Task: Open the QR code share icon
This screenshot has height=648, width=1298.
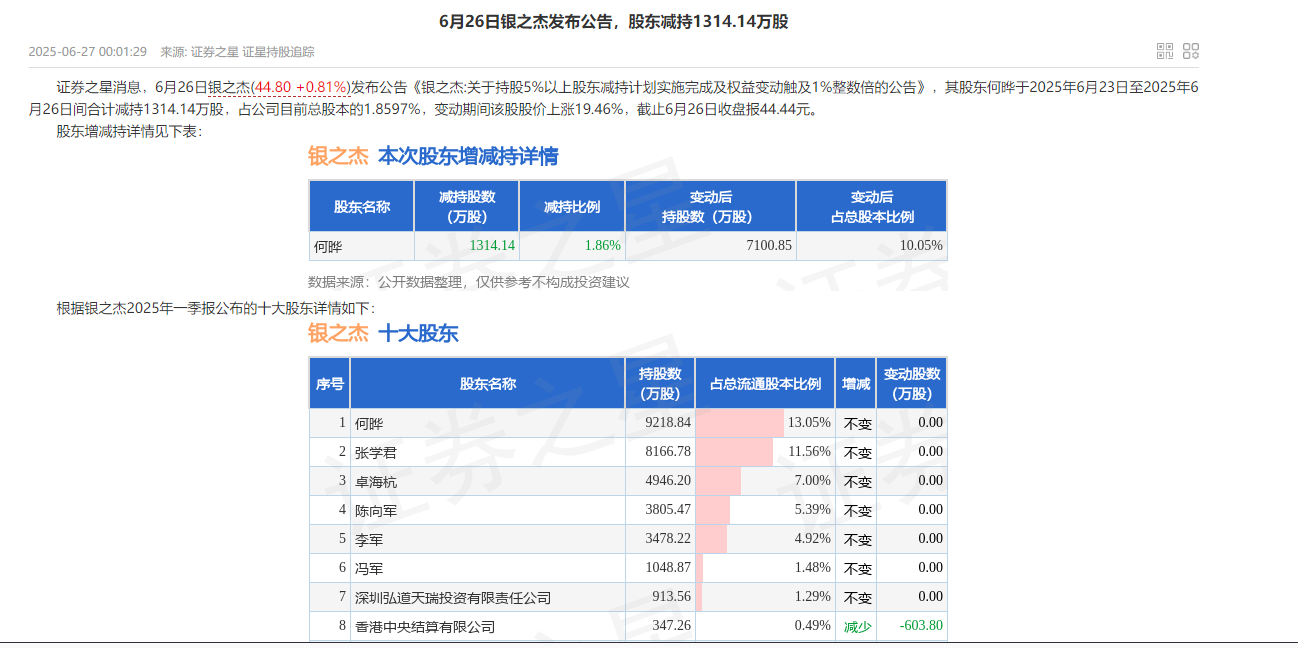Action: click(x=1165, y=51)
